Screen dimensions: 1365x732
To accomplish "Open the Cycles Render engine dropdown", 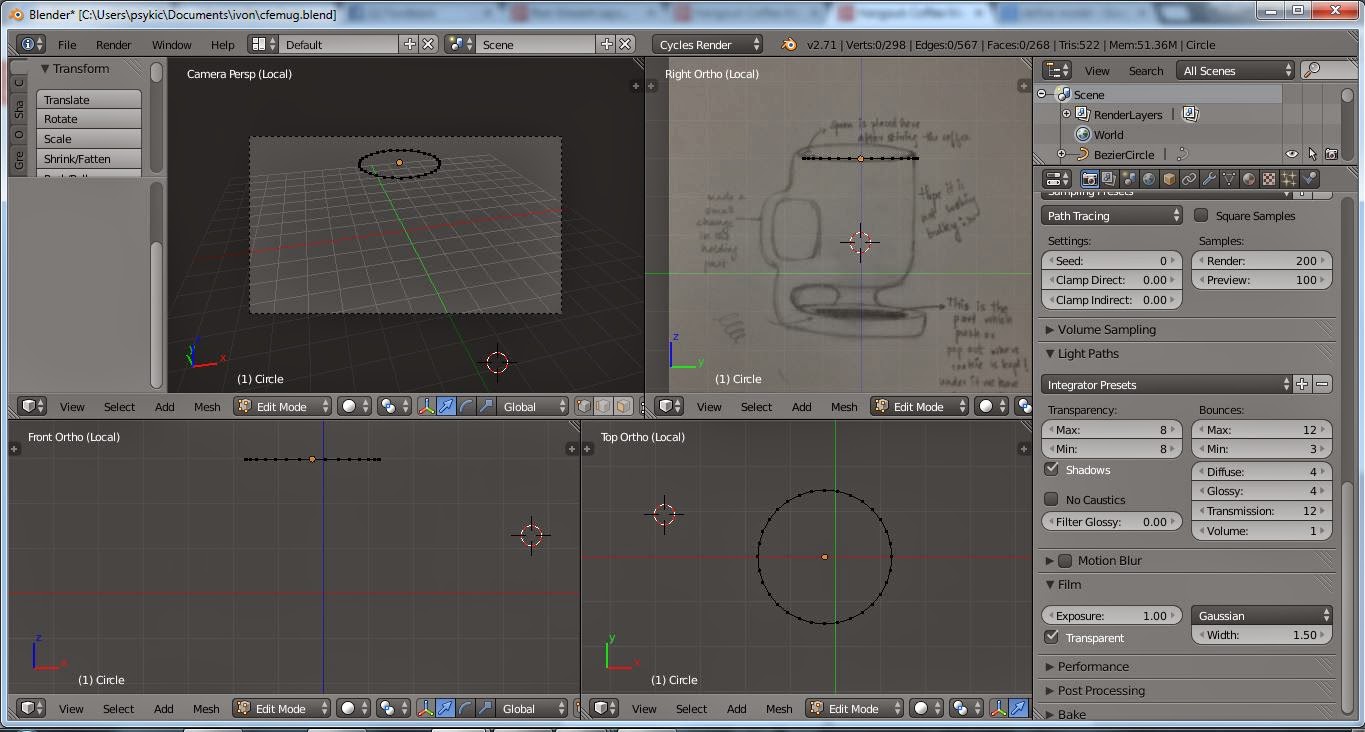I will [708, 44].
